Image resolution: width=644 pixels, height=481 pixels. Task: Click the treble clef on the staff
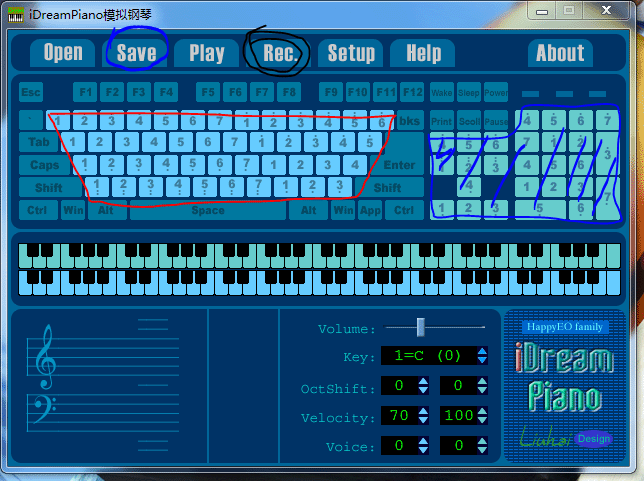point(46,357)
